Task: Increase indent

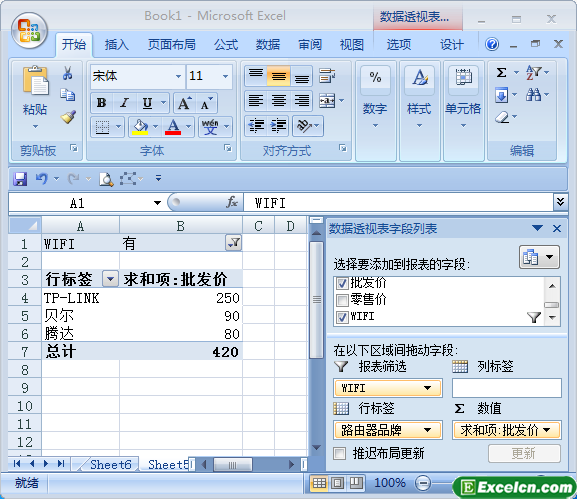Action: click(x=279, y=126)
